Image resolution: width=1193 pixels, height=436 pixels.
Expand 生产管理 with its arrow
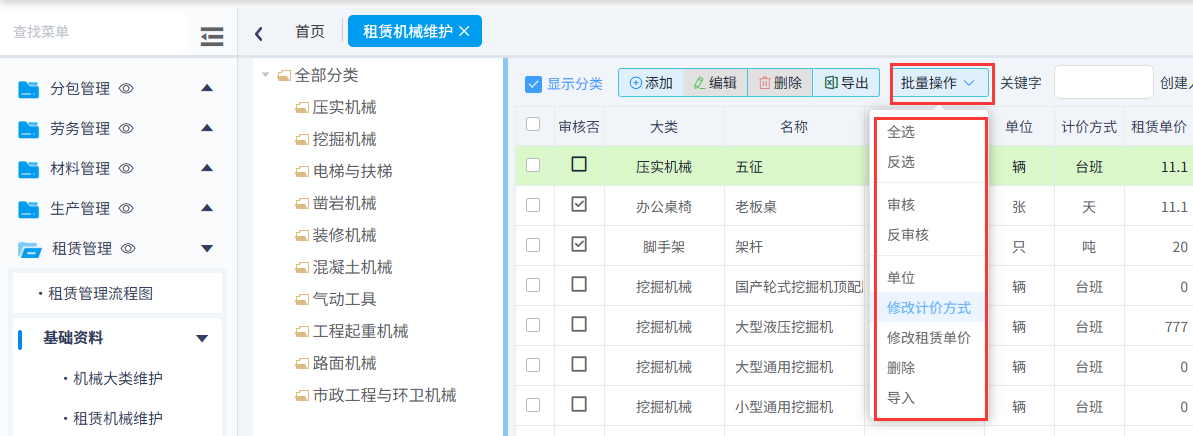(206, 207)
